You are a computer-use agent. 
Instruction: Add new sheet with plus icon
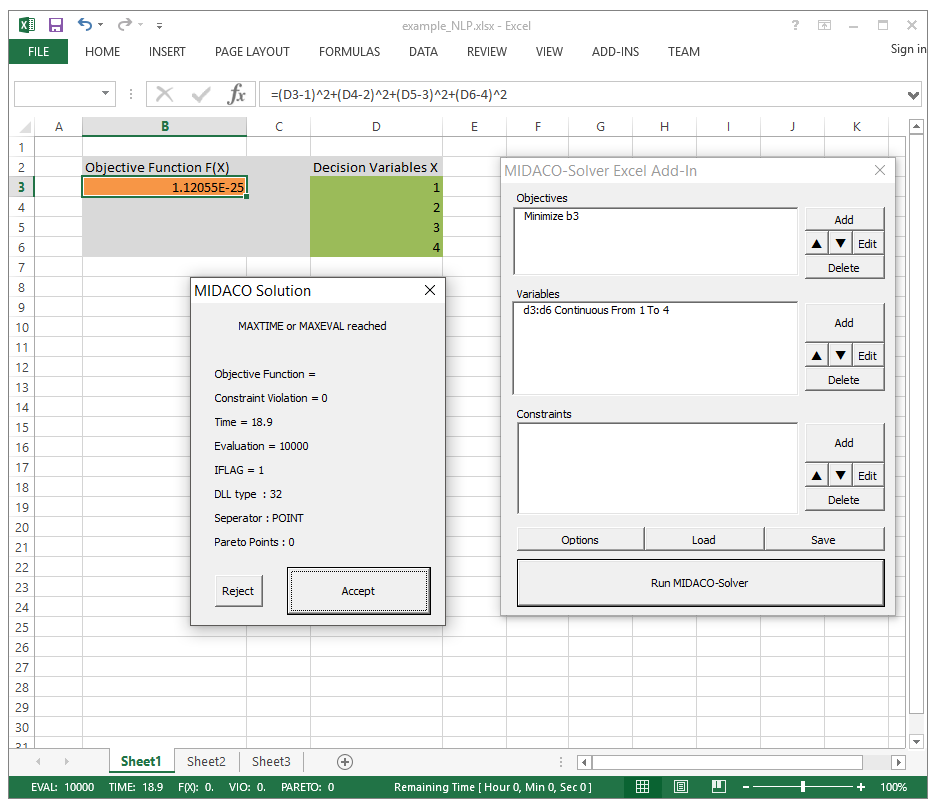click(344, 762)
